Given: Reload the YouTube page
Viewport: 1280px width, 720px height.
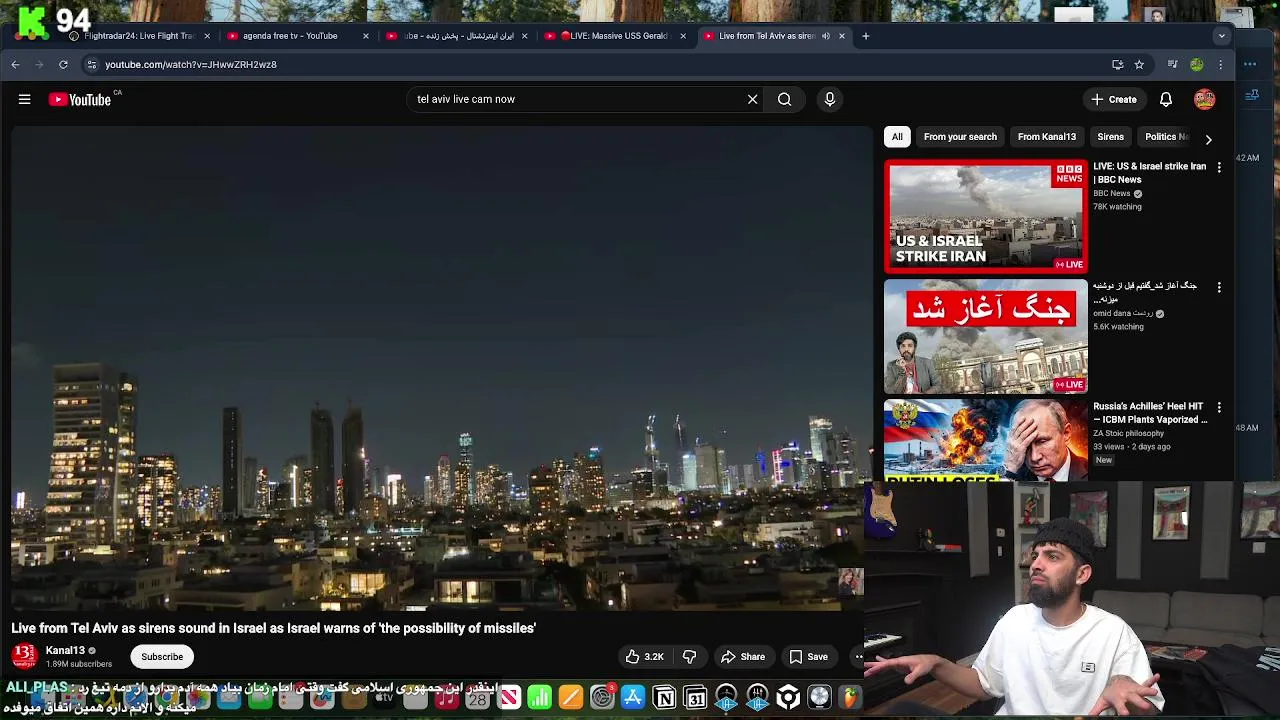Looking at the screenshot, I should pyautogui.click(x=63, y=64).
